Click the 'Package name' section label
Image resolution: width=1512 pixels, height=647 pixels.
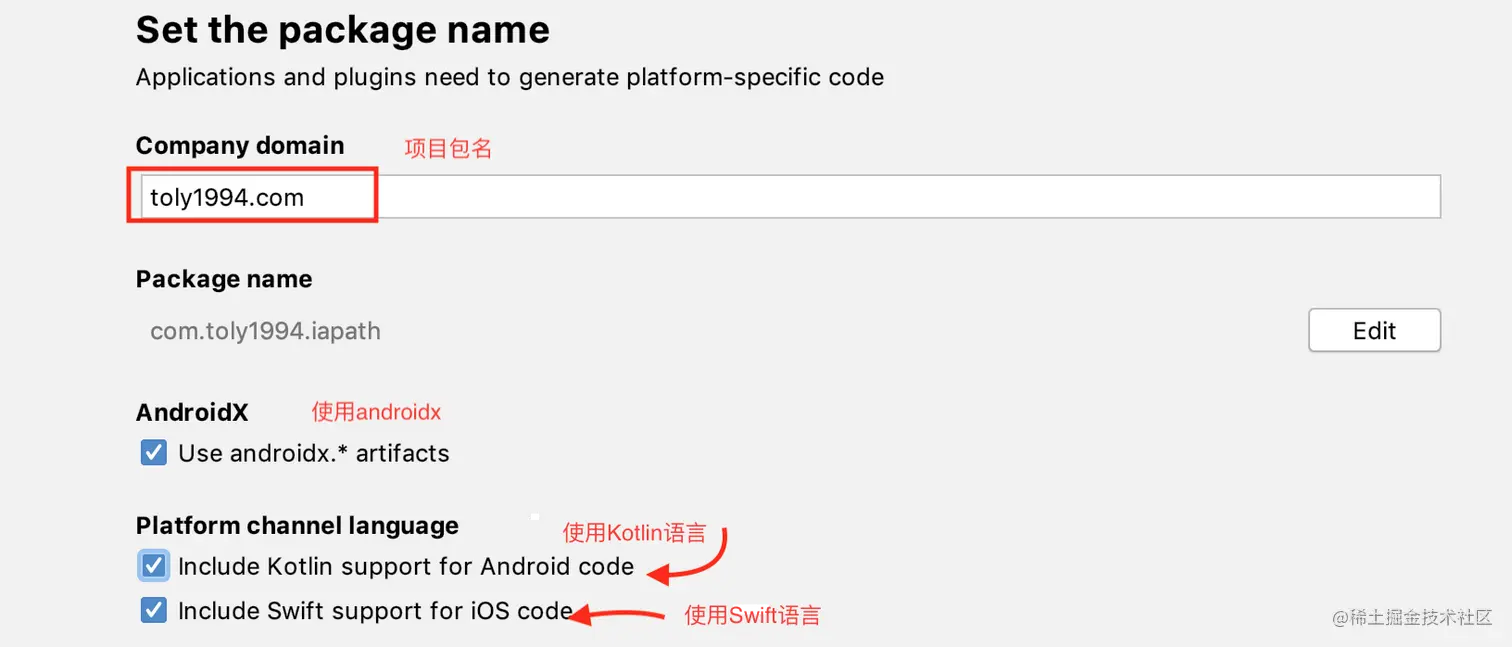pos(223,279)
